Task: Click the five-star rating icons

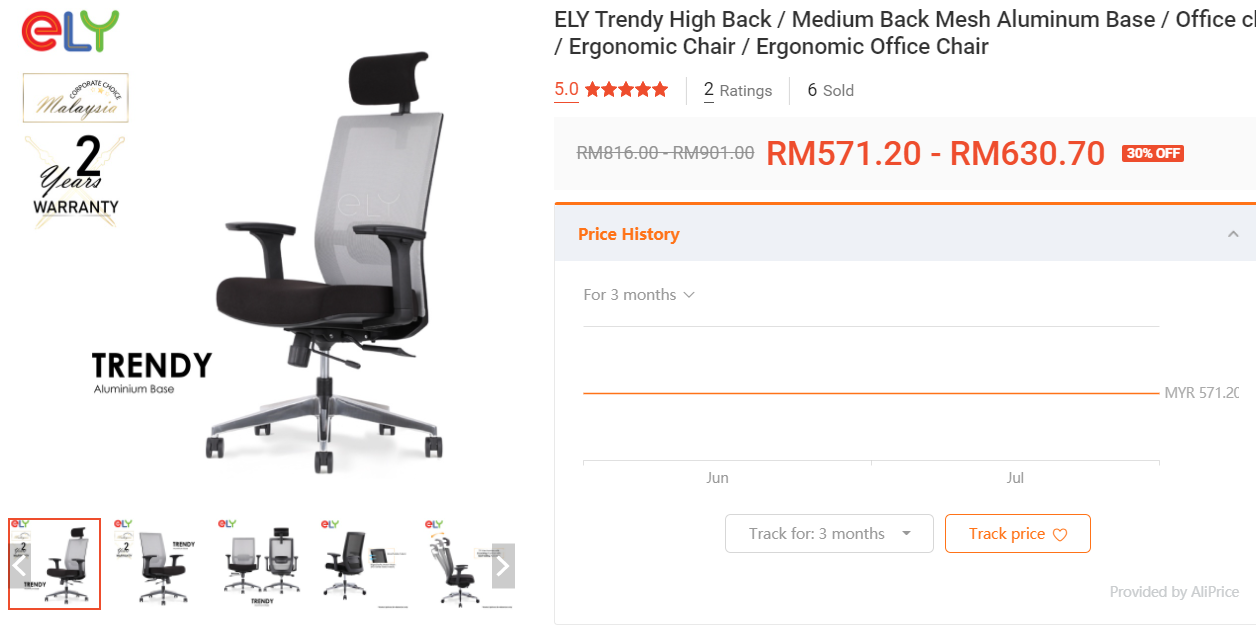Action: tap(627, 90)
